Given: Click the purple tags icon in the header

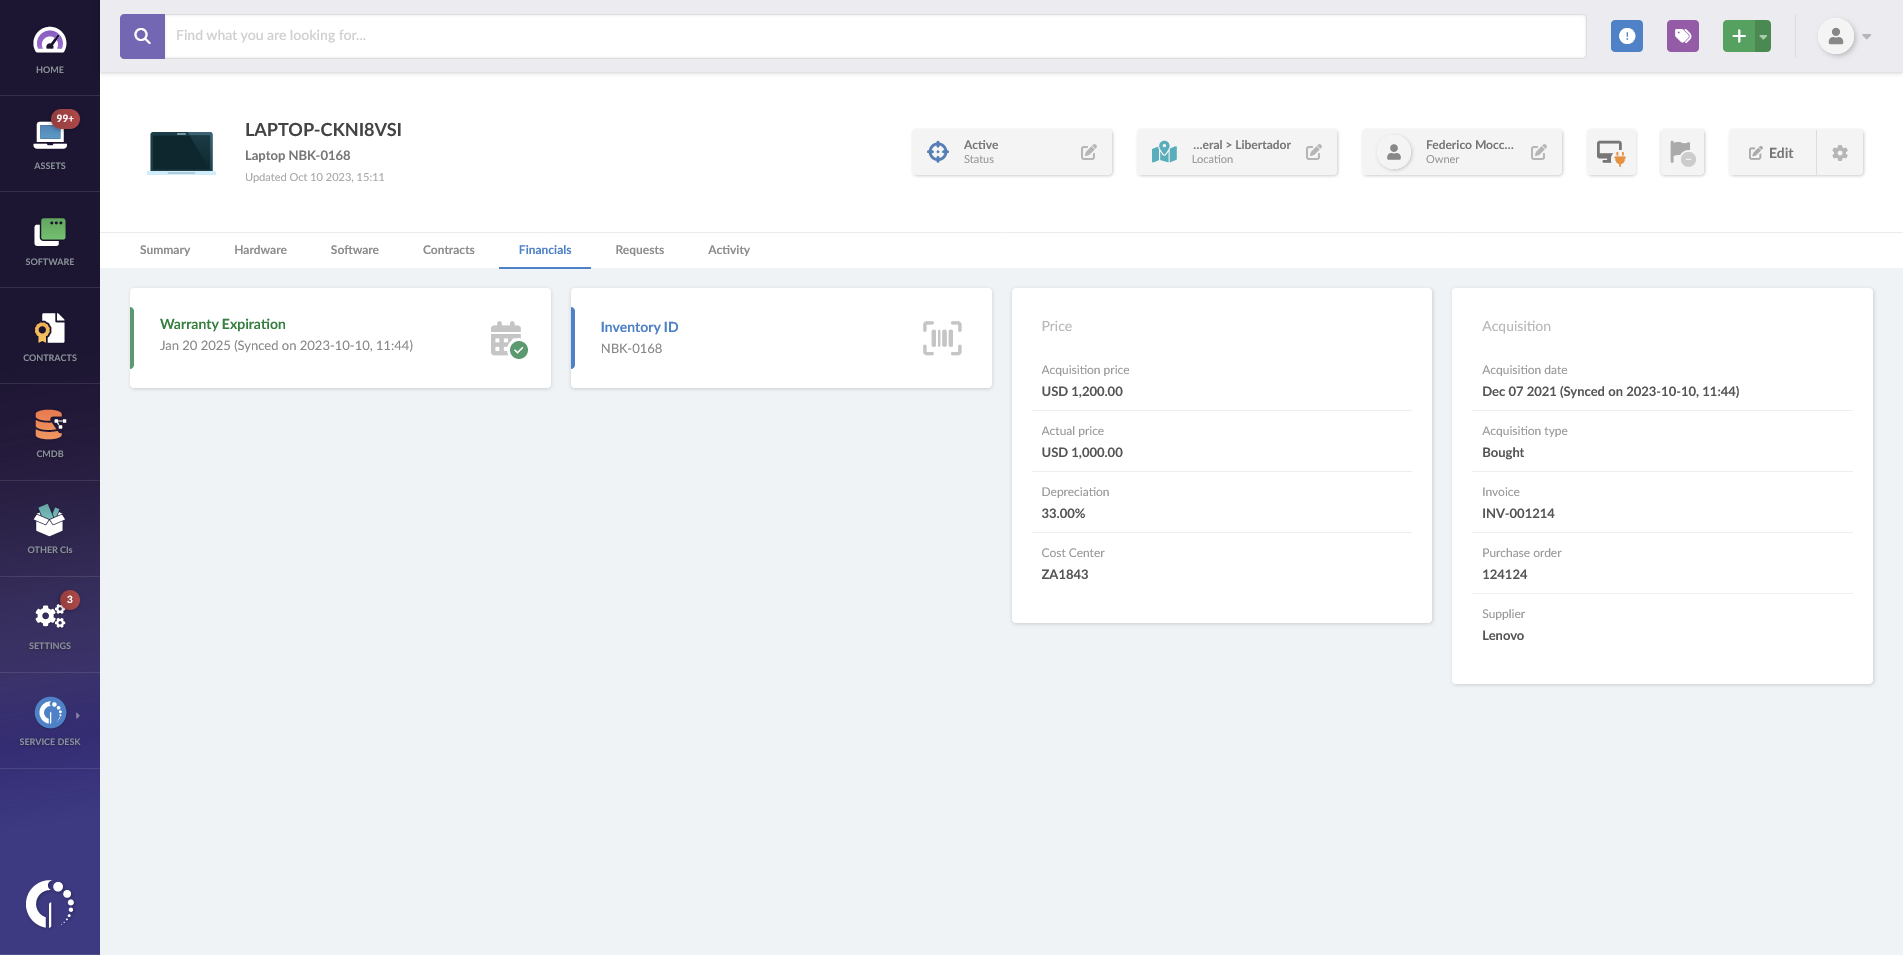Looking at the screenshot, I should pos(1682,35).
